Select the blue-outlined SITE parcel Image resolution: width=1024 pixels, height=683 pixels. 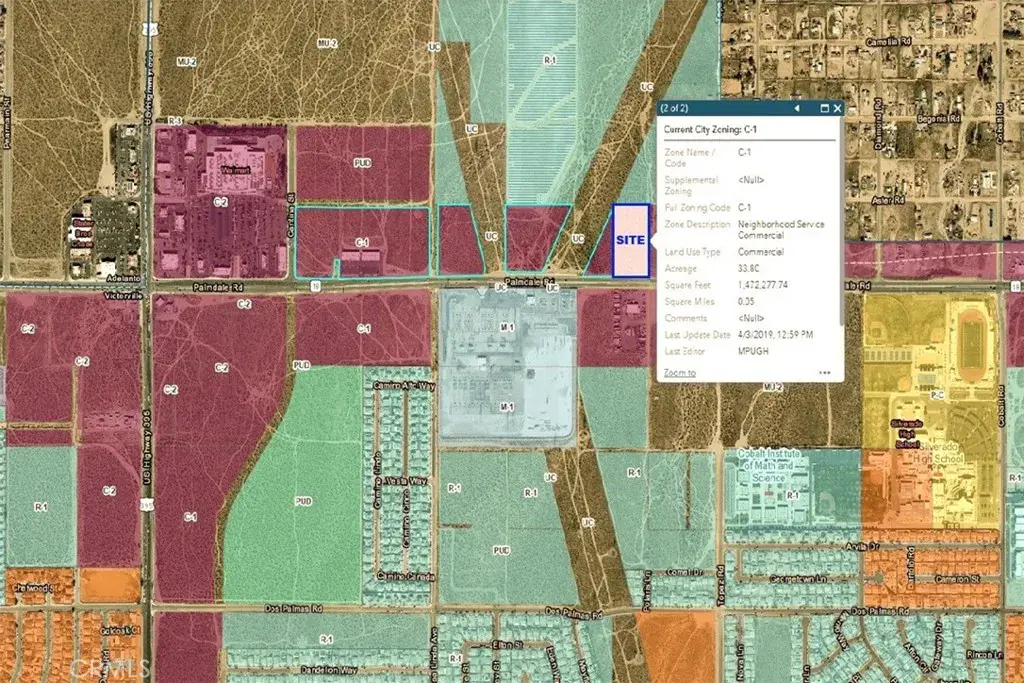[x=630, y=241]
